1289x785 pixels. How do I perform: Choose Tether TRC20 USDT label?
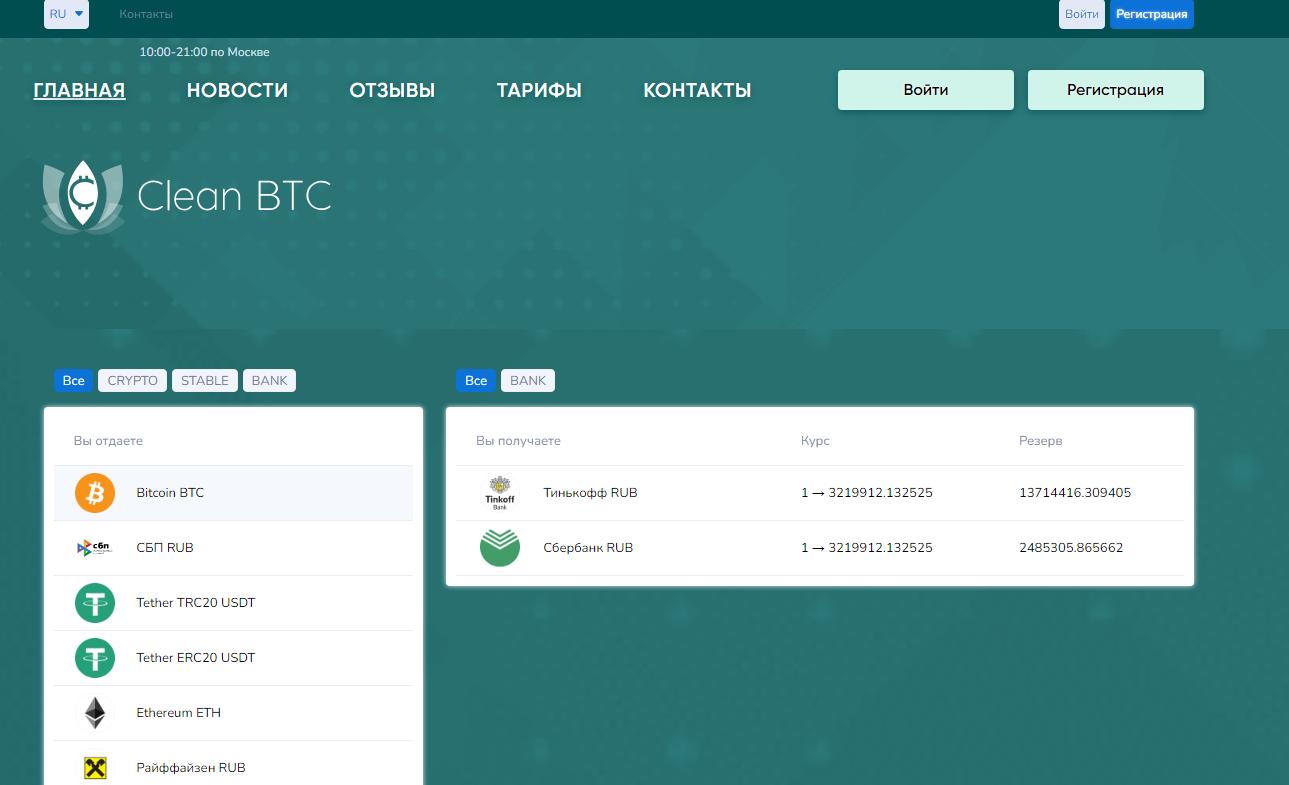196,603
